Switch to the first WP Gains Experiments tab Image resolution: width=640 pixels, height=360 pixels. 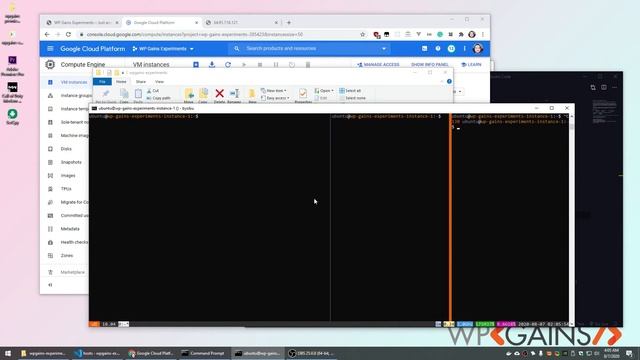point(82,22)
